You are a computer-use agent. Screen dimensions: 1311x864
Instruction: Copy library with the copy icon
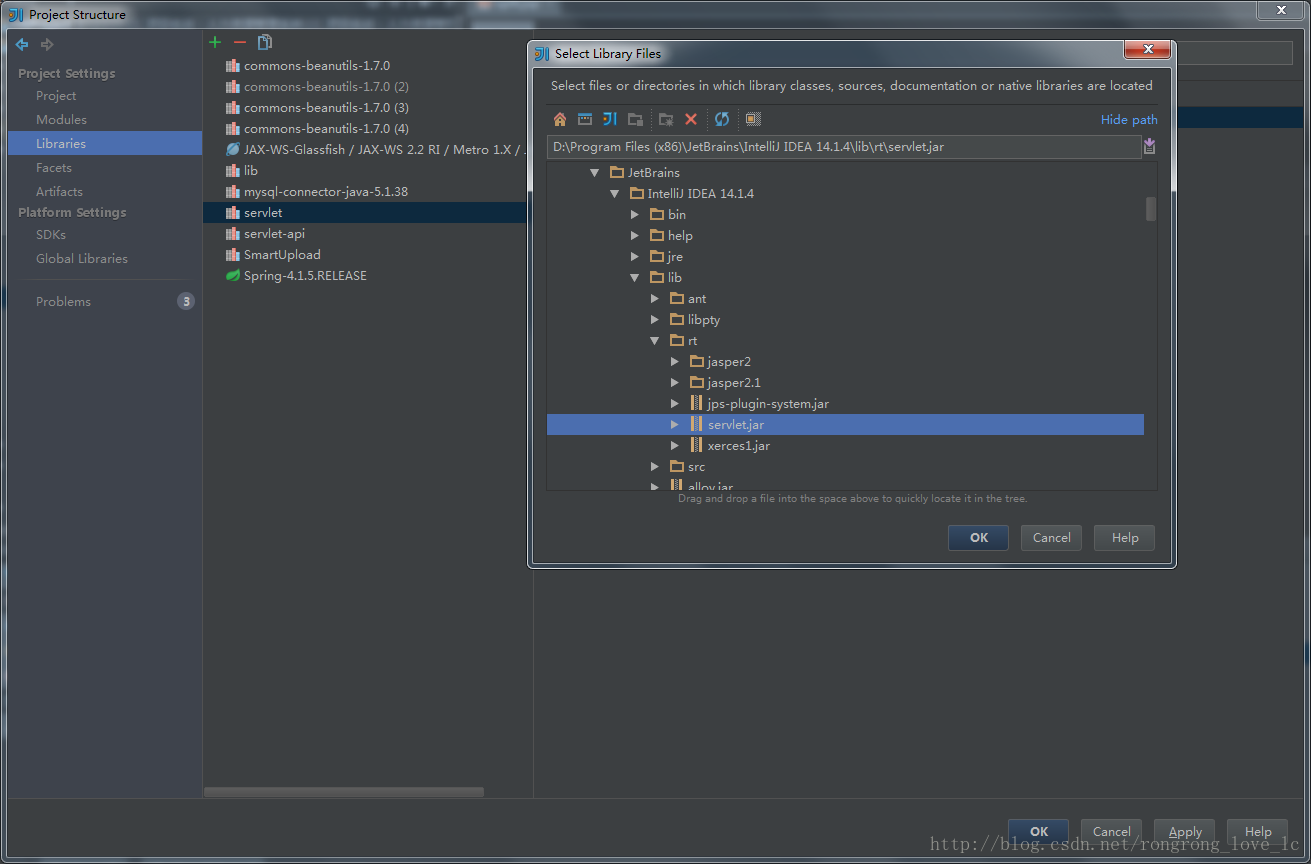pyautogui.click(x=265, y=42)
